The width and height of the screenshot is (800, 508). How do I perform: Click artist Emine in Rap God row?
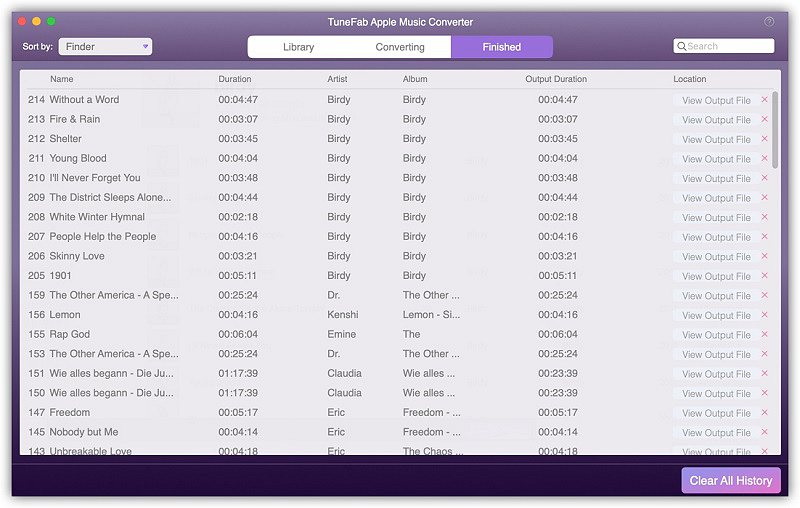pyautogui.click(x=342, y=334)
